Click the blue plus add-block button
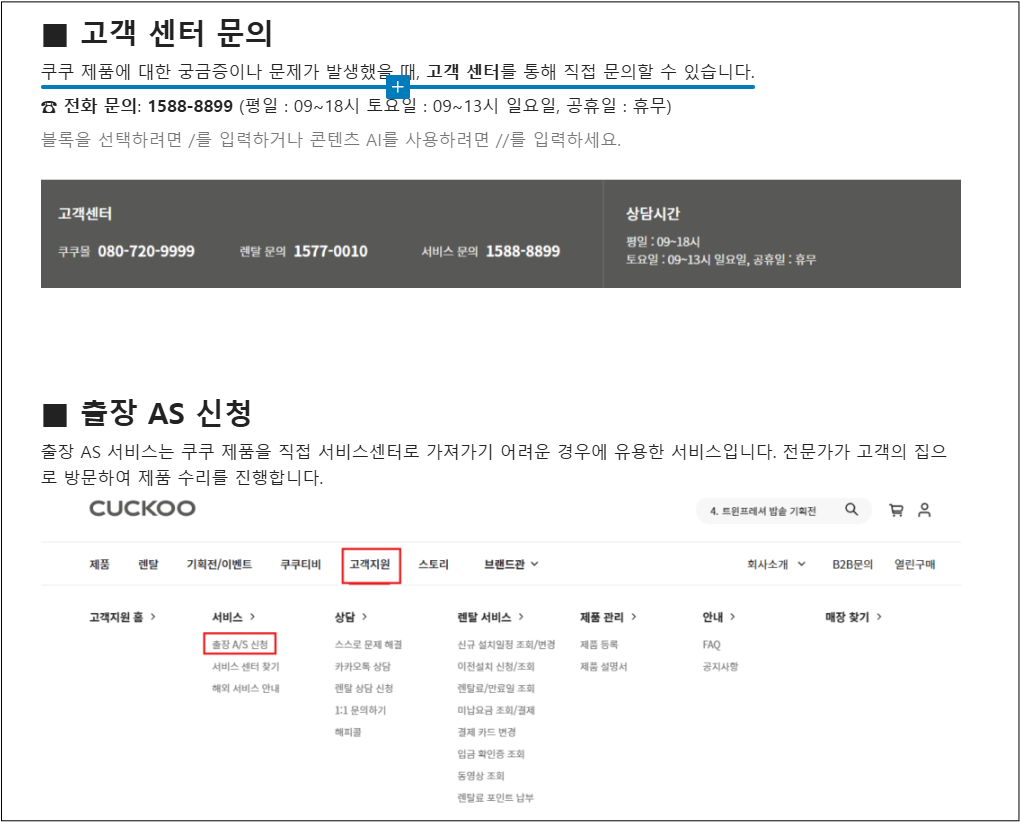The height and width of the screenshot is (822, 1020). 397,87
